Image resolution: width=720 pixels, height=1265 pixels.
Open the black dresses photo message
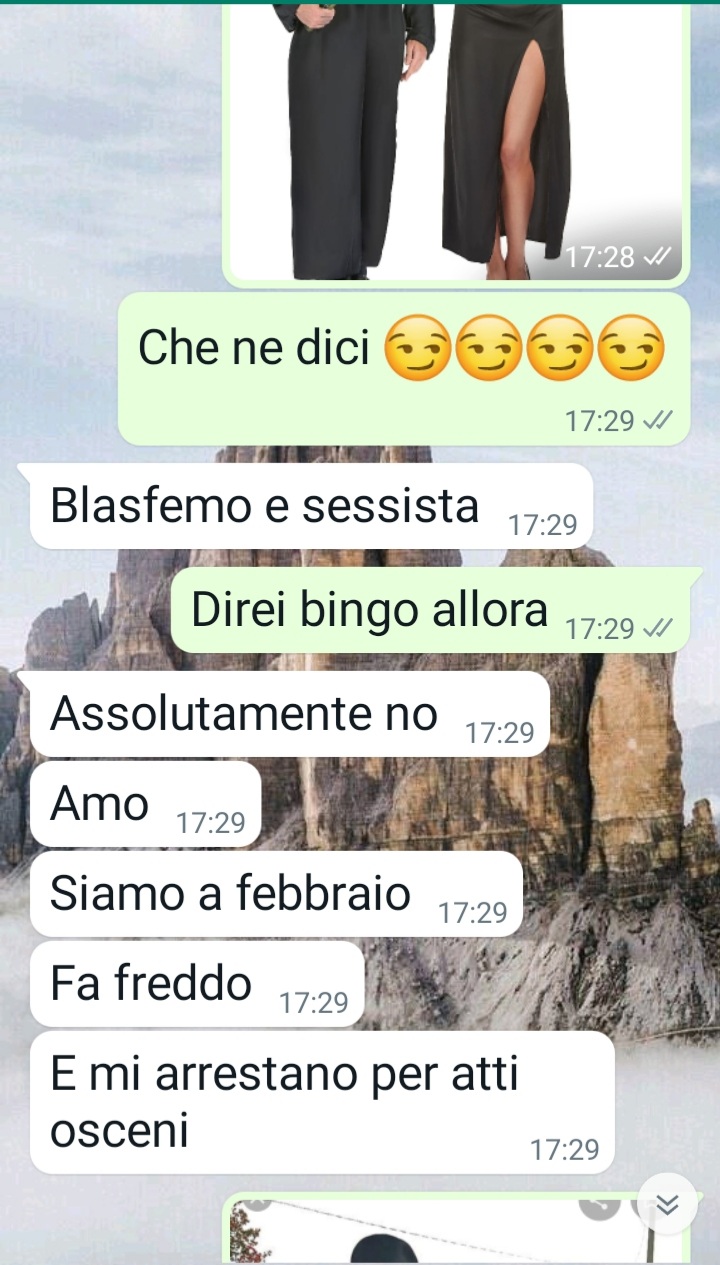tap(456, 140)
